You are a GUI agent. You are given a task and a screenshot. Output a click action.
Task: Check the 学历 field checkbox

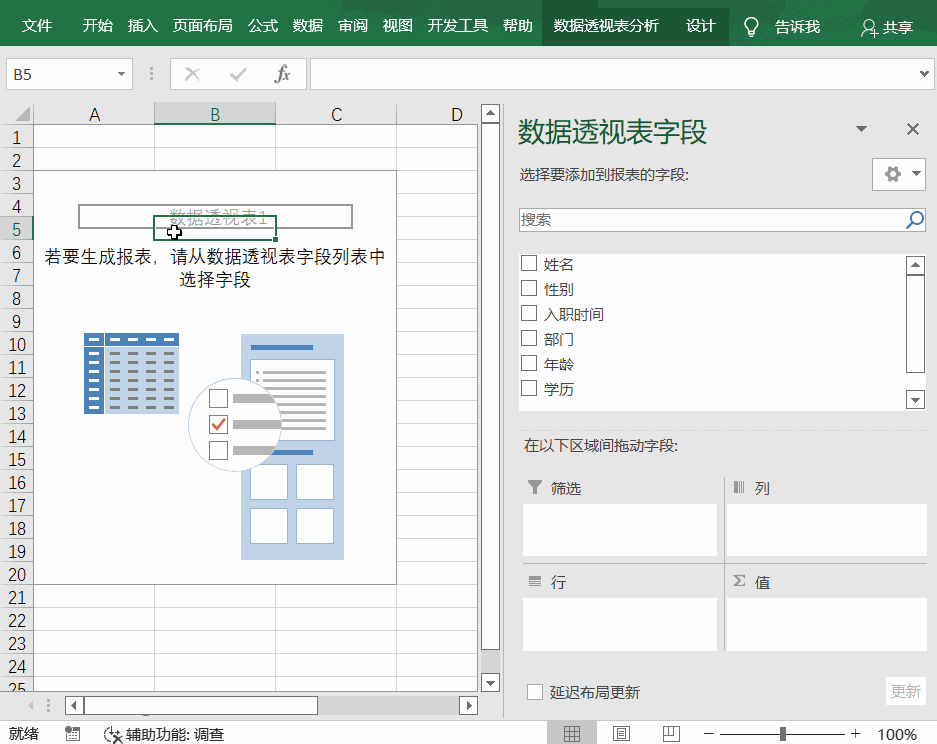point(529,388)
